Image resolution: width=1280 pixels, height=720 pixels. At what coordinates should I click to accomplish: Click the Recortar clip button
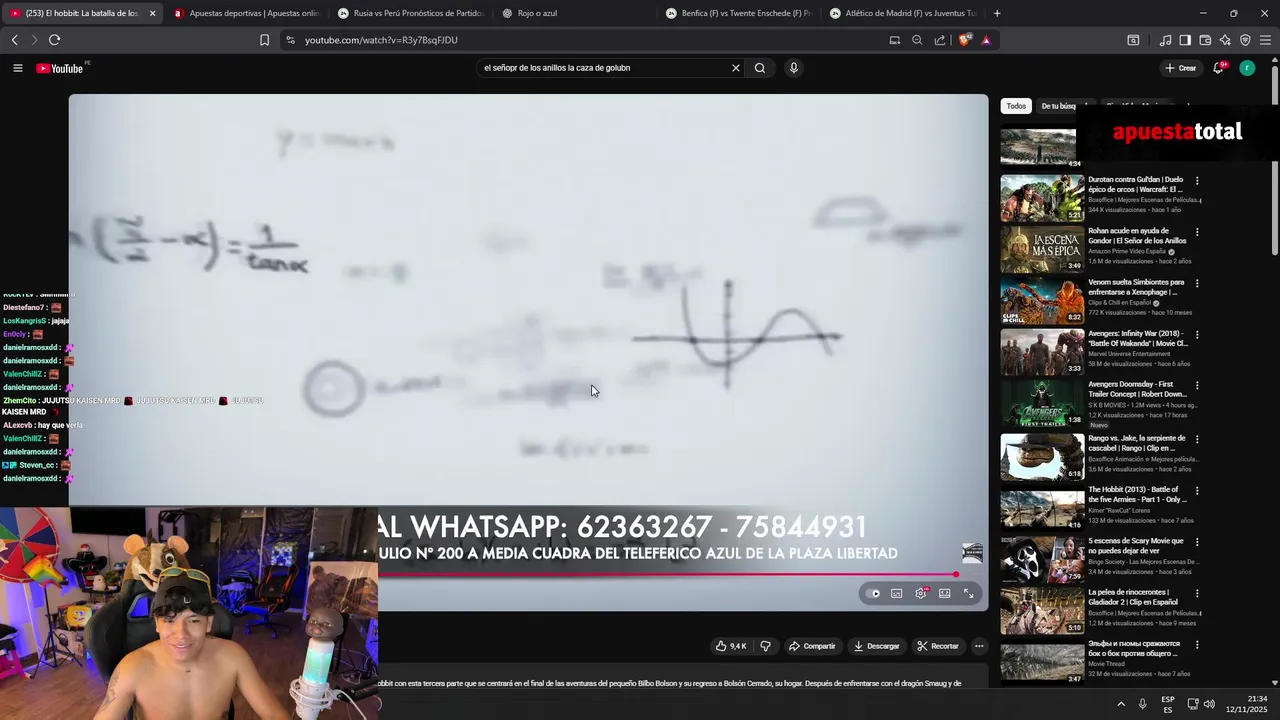[938, 646]
